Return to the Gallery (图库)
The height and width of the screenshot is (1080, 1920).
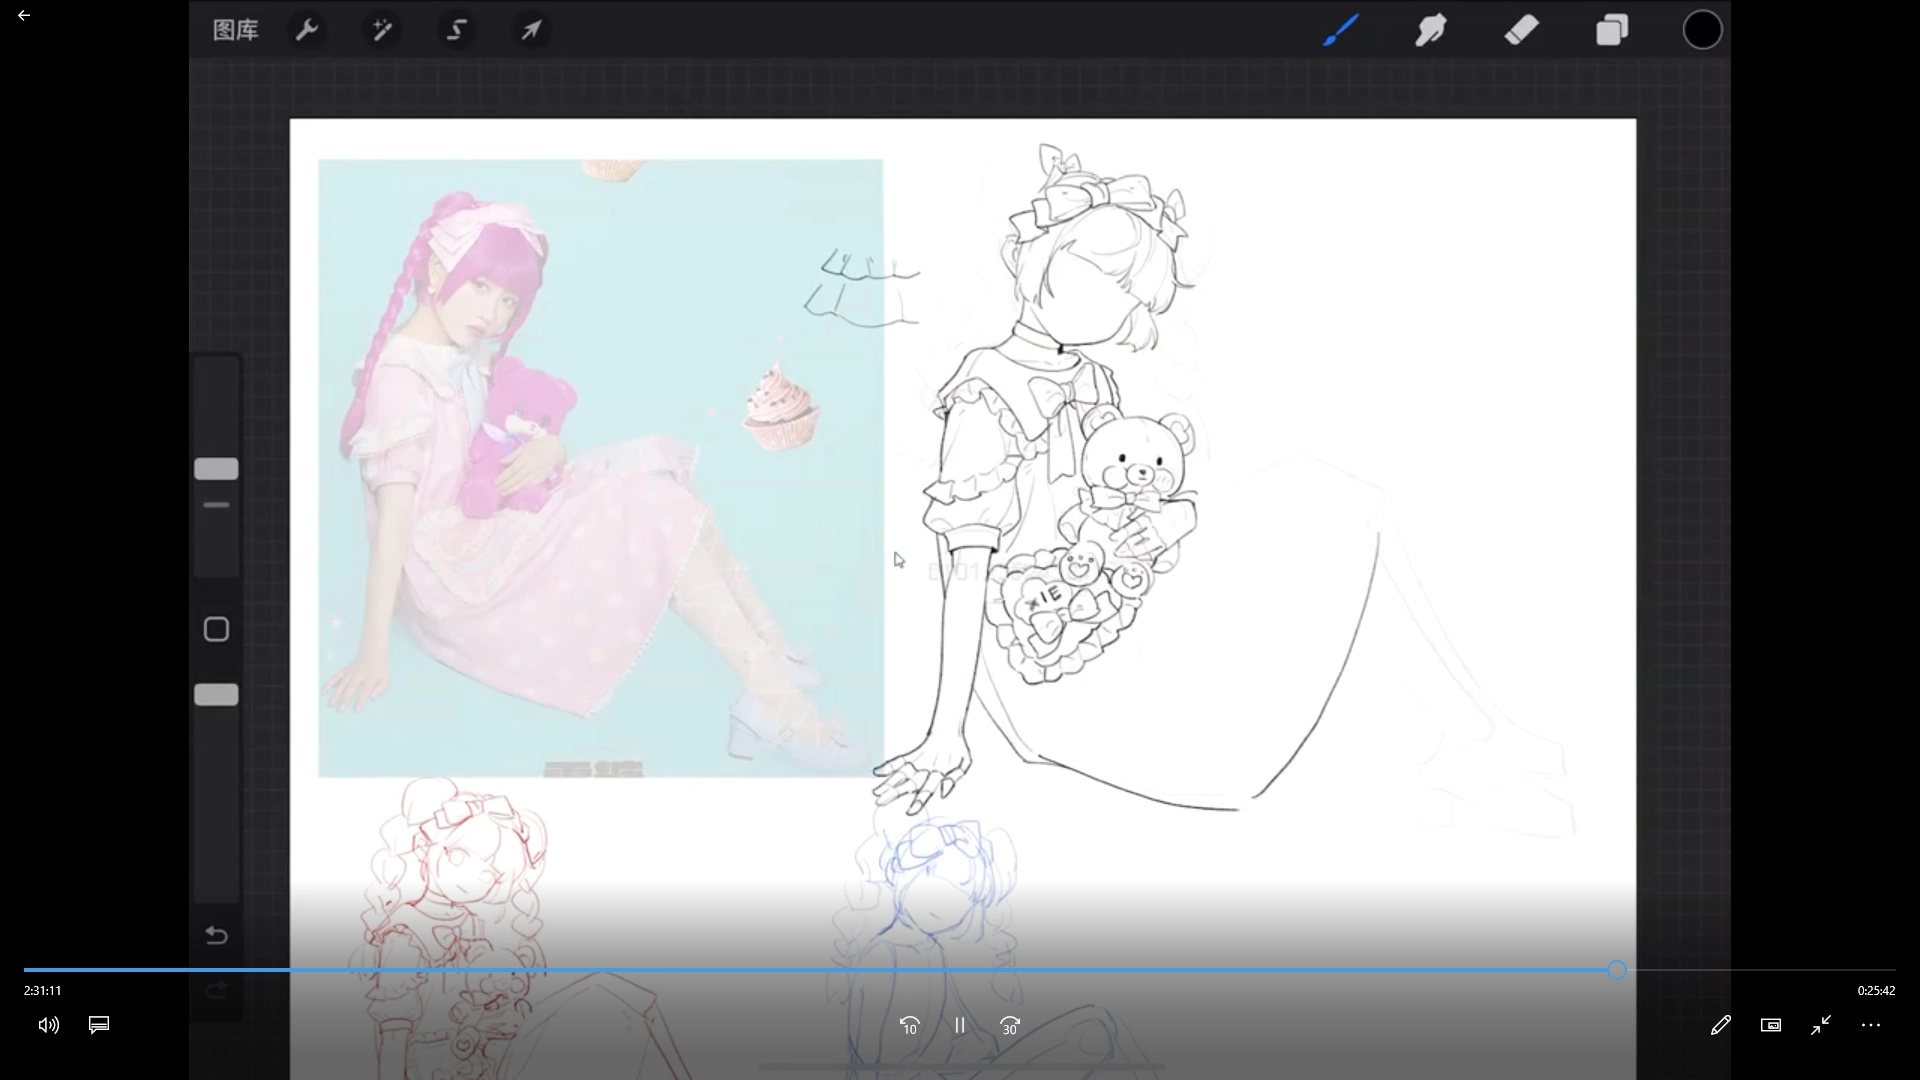236,30
